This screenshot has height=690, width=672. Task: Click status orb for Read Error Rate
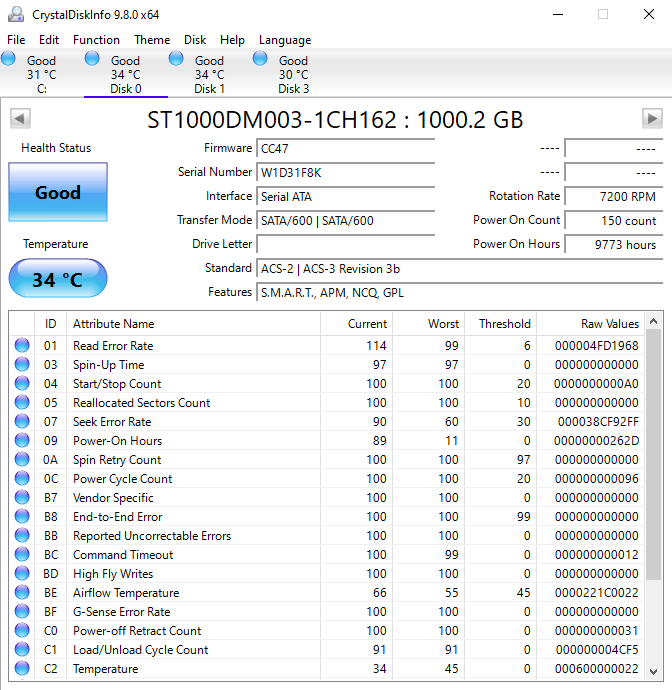[x=22, y=345]
